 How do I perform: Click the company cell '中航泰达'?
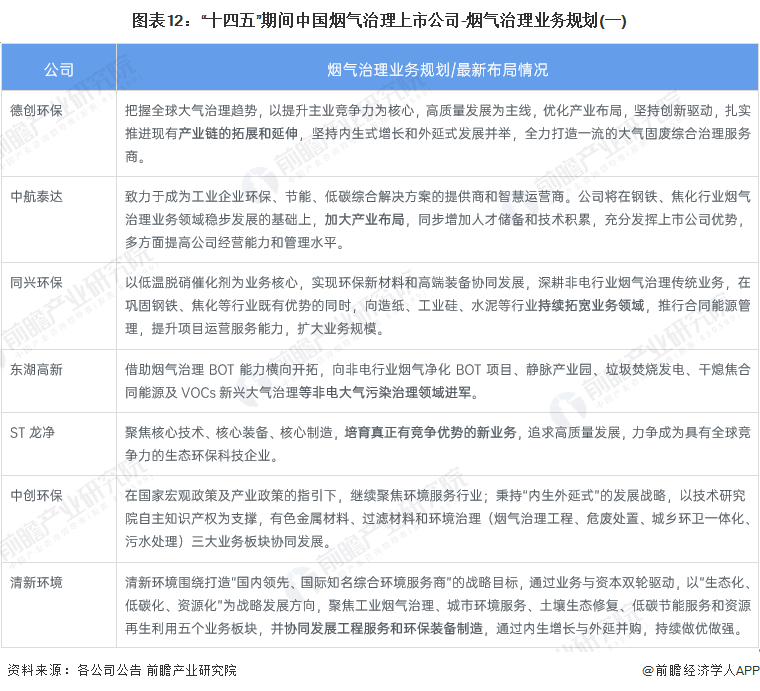[x=36, y=197]
